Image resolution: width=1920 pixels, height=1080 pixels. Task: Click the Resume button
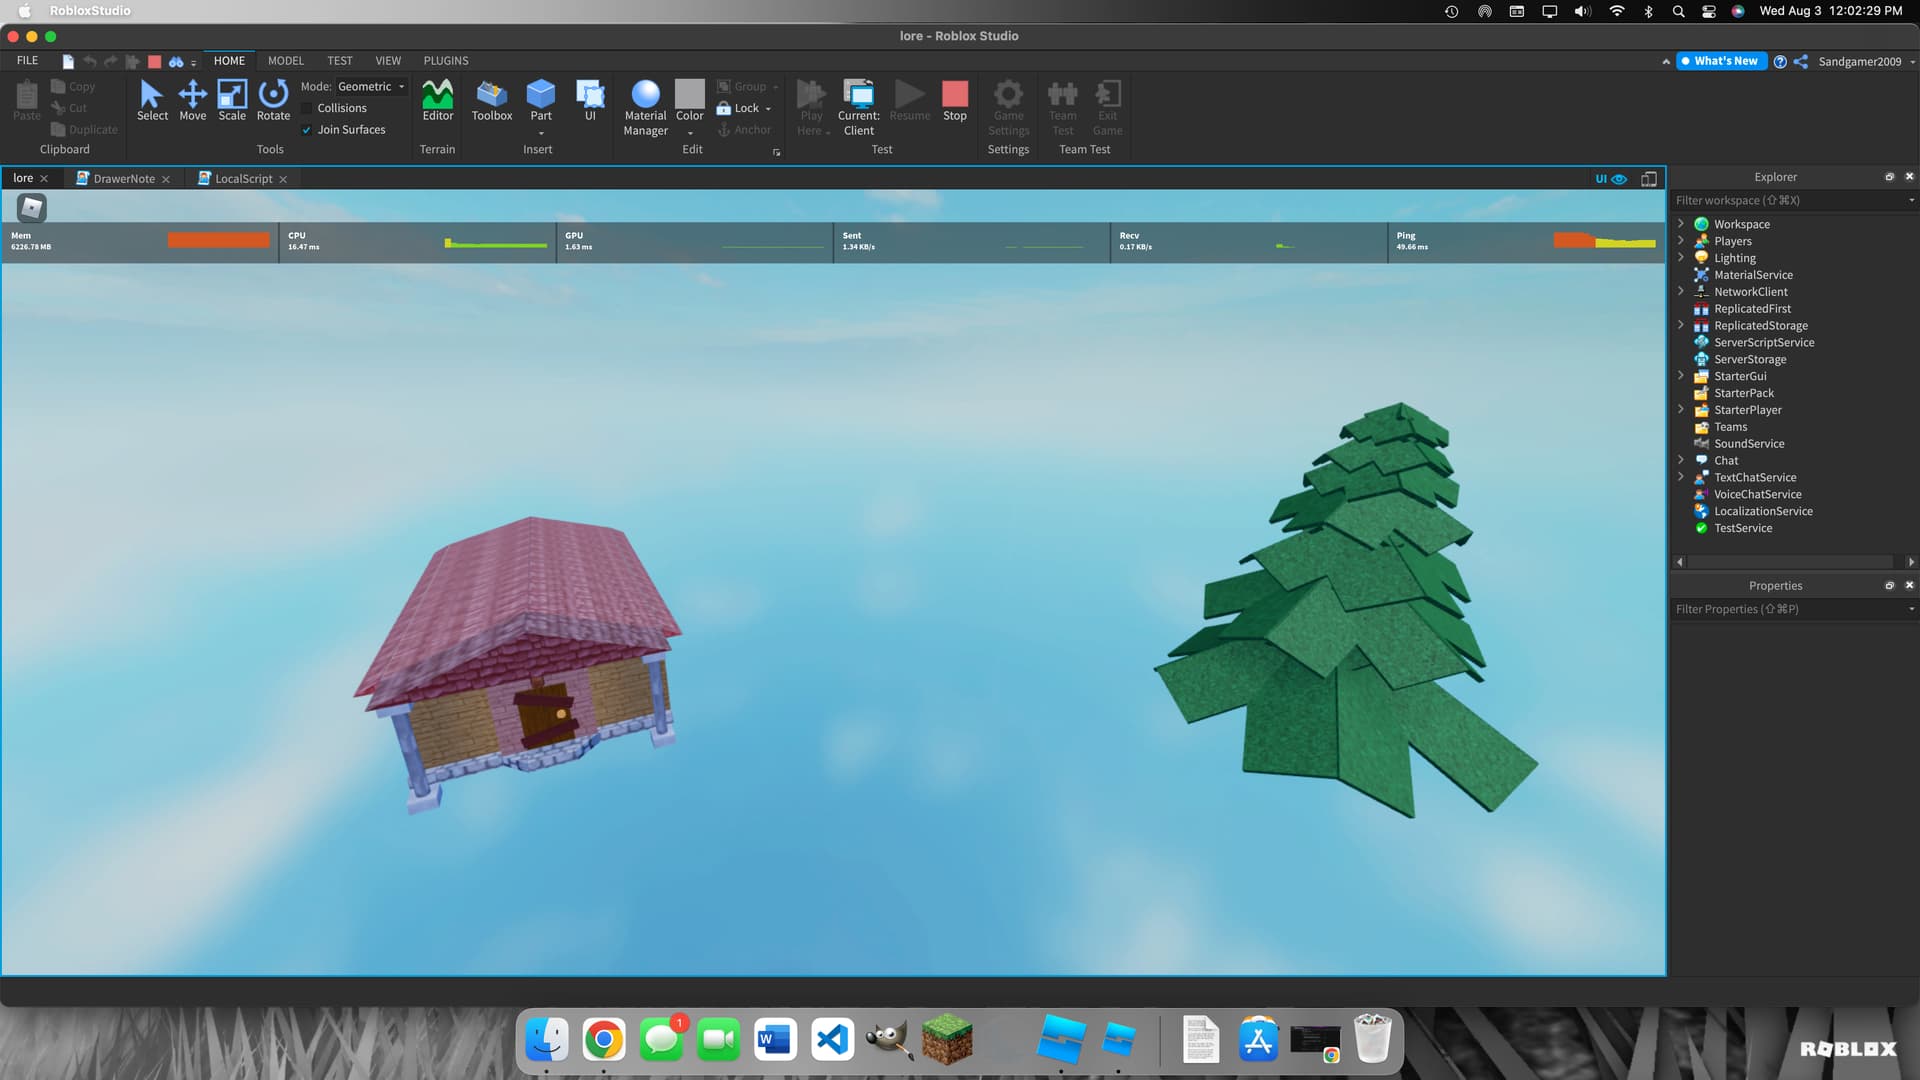pos(910,100)
